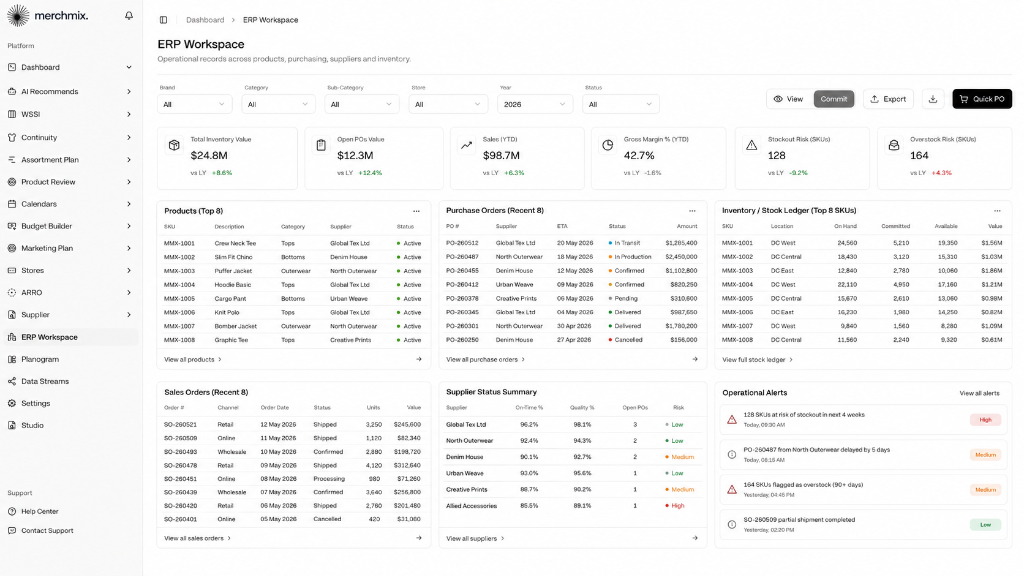The width and height of the screenshot is (1024, 576).
Task: Switch to Commit mode
Action: 833,99
